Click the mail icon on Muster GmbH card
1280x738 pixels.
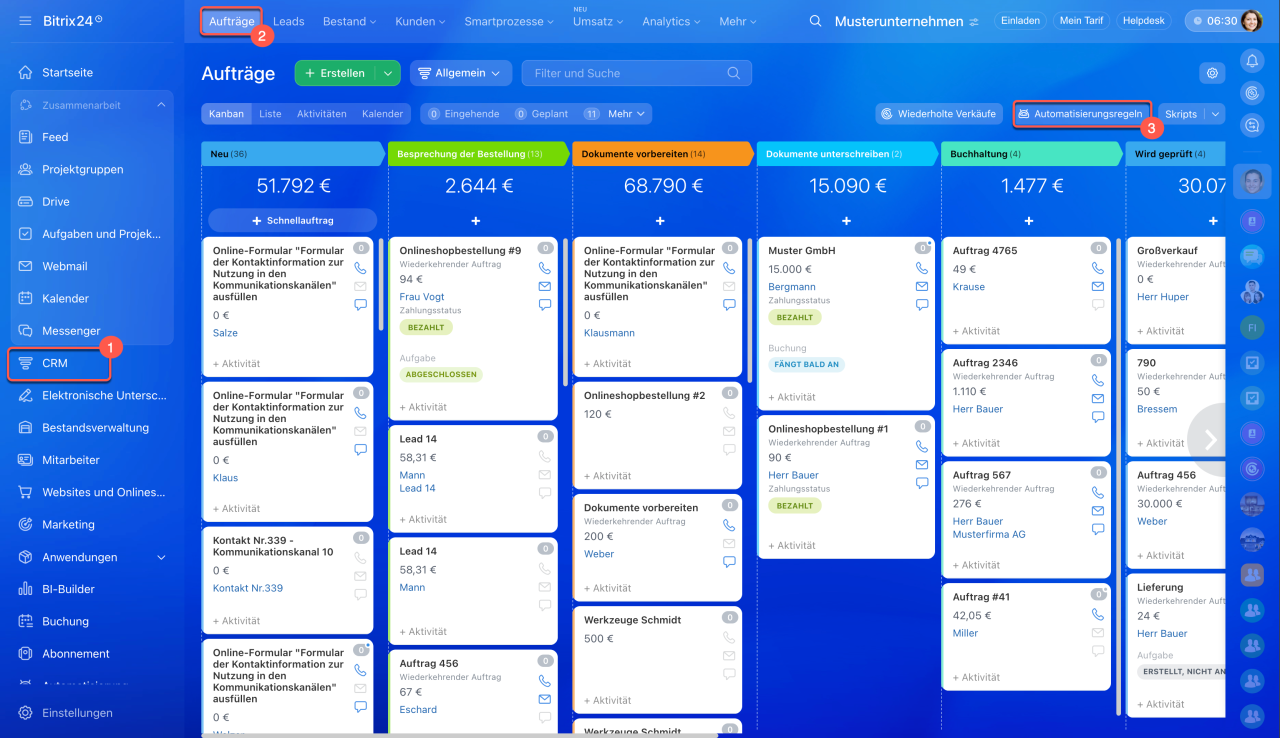click(922, 286)
